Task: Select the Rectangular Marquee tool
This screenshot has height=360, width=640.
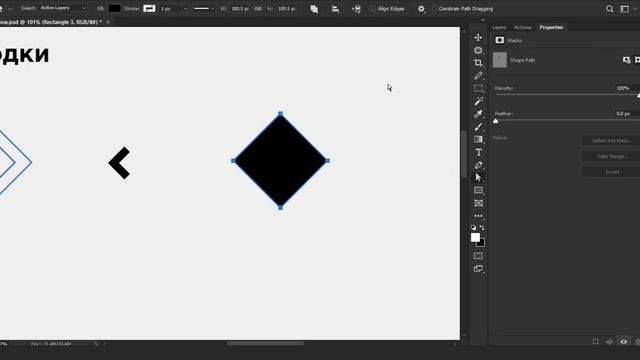Action: [x=478, y=88]
